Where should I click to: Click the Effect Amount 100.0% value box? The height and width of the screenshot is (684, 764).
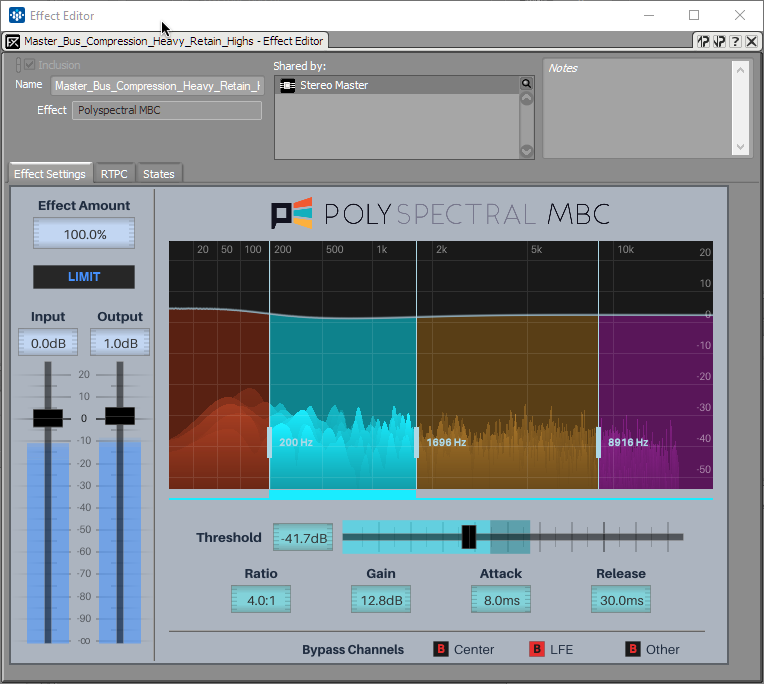click(x=84, y=234)
